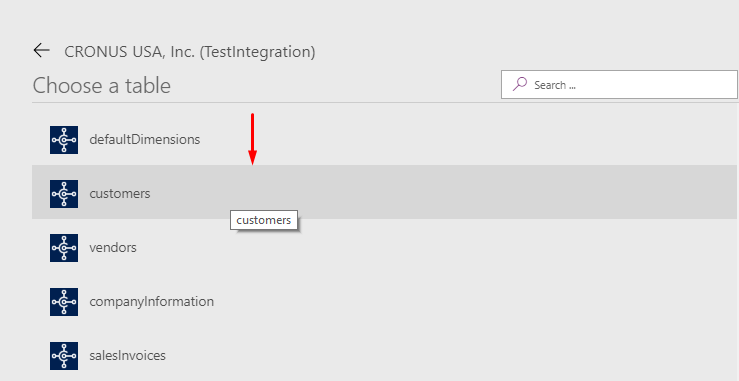Click the red arrow pointing at customers

253,139
